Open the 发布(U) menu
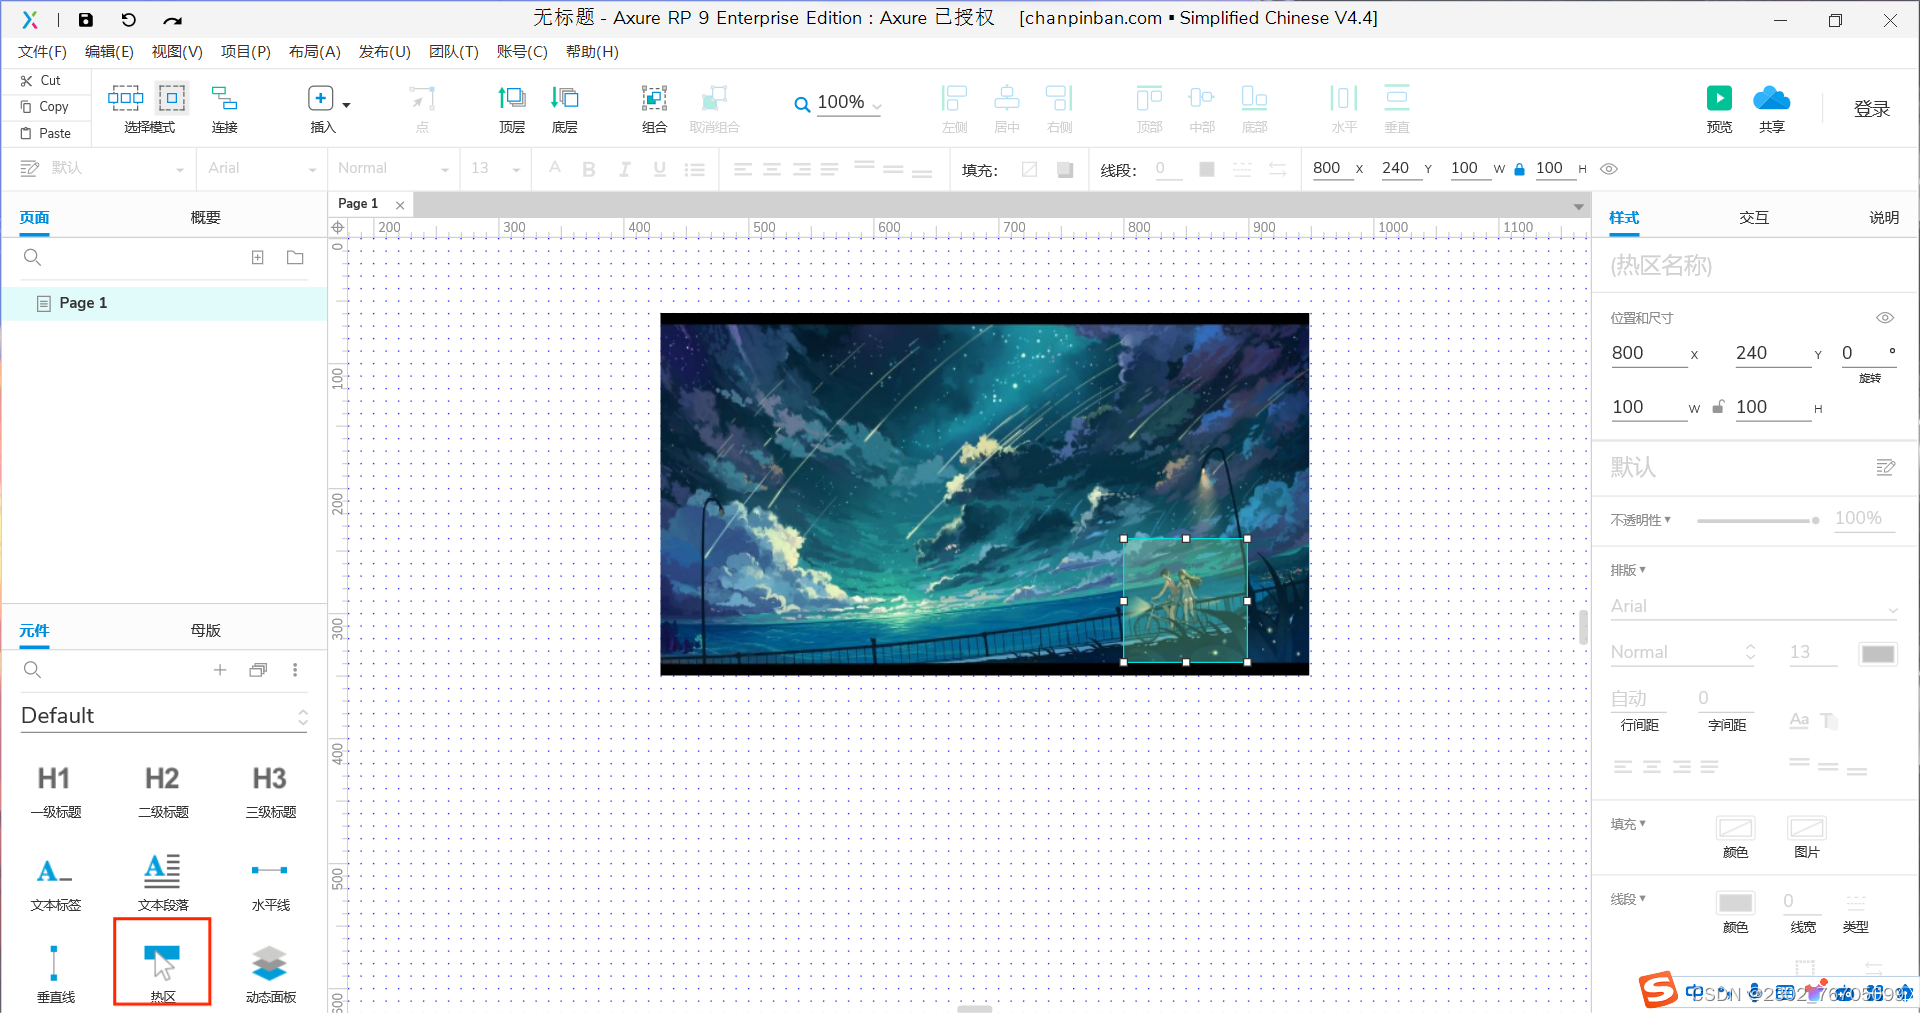 pos(384,52)
